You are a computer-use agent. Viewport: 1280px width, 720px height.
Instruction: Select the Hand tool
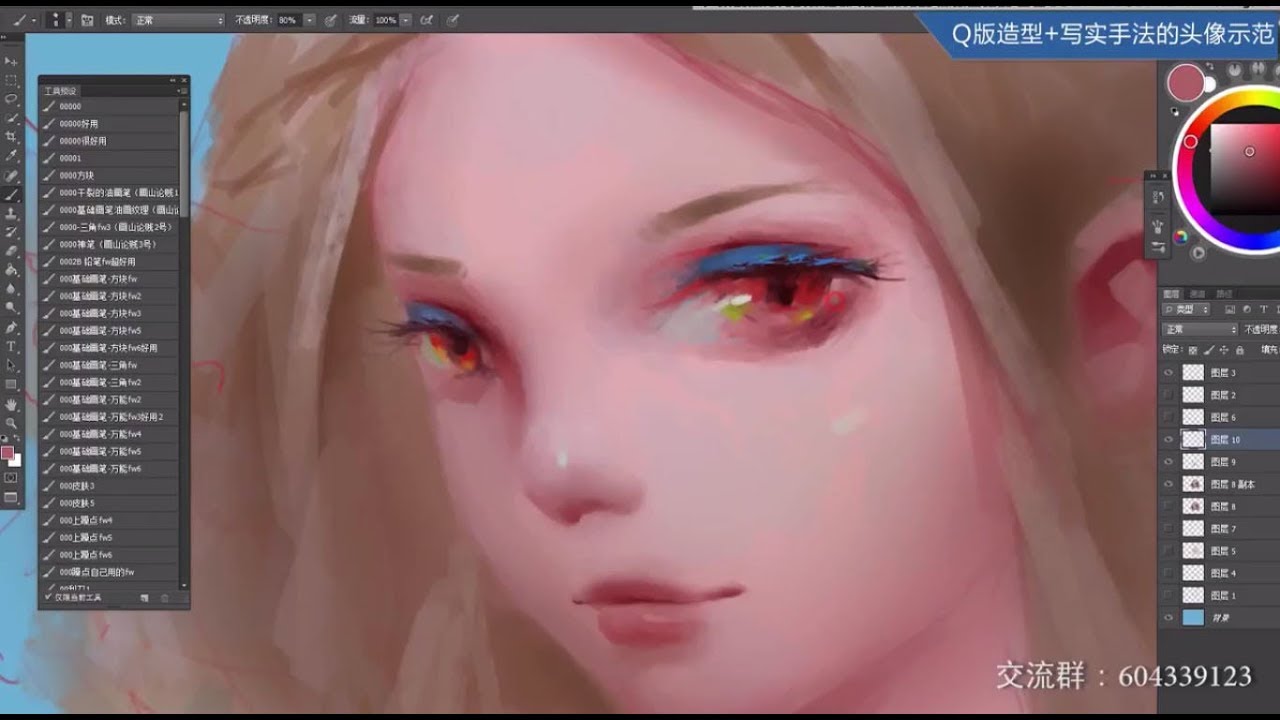12,404
